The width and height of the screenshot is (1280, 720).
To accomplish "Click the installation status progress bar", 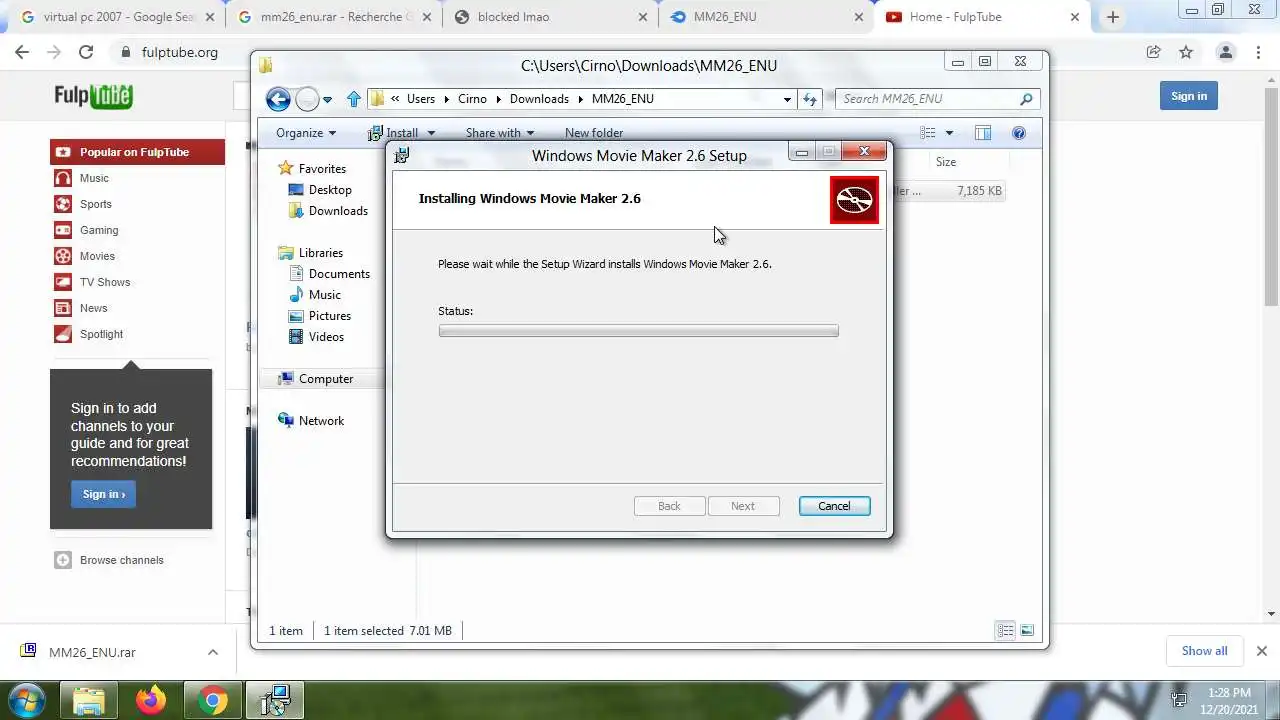I will pos(638,331).
